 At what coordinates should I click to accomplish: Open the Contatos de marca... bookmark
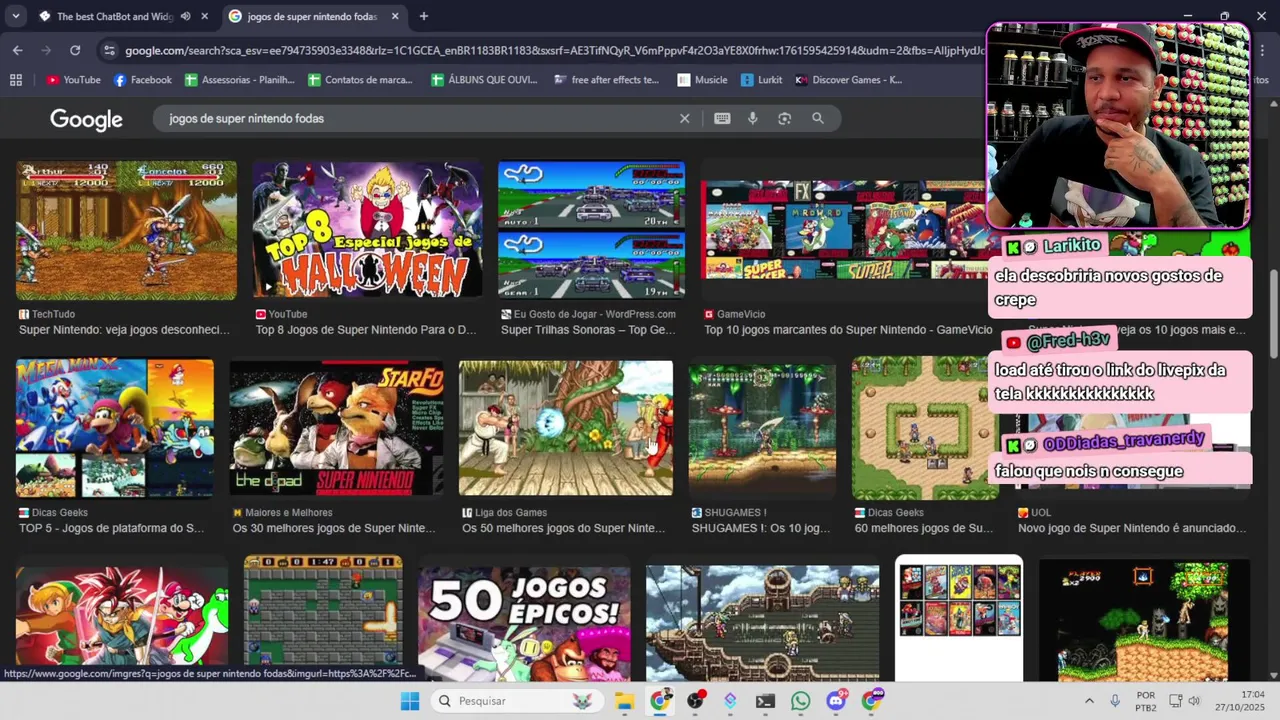coord(360,80)
